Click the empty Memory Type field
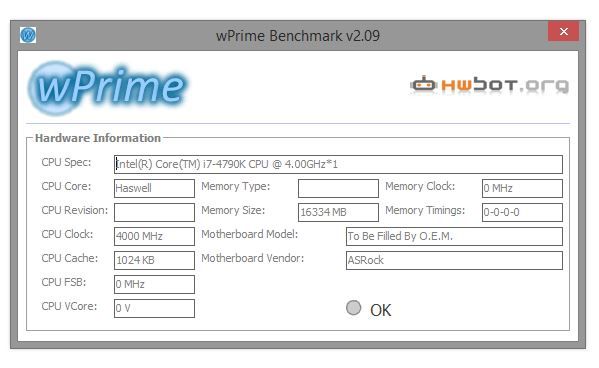This screenshot has width=599, height=368. [x=338, y=188]
